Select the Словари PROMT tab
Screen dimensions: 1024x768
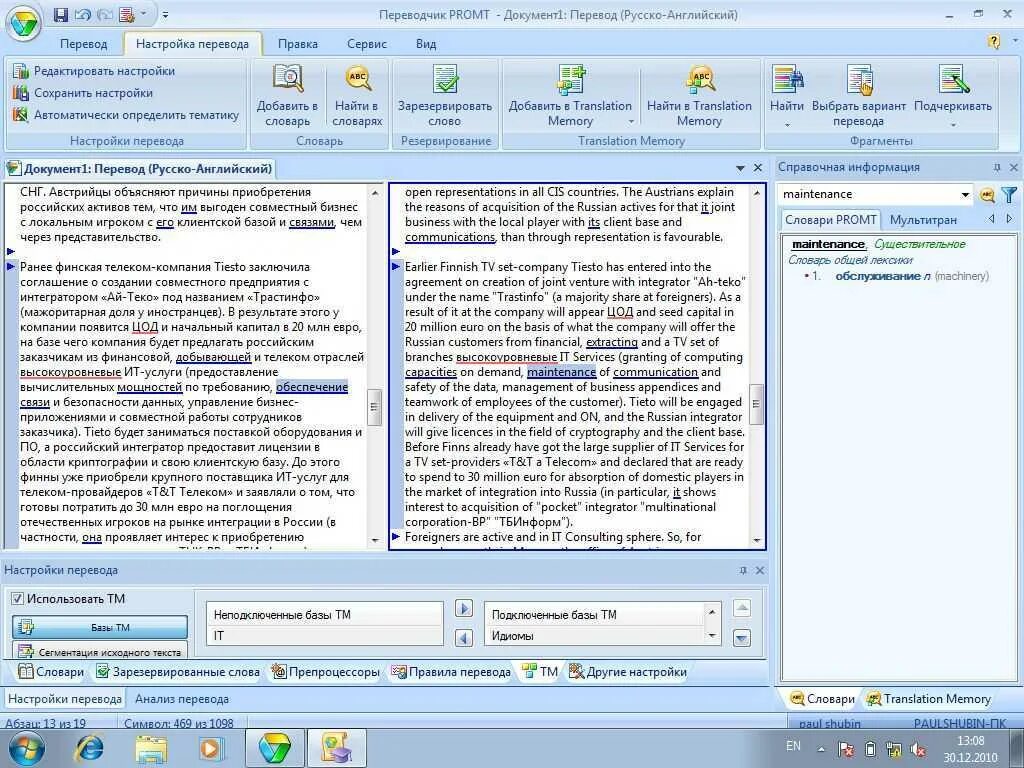[x=831, y=220]
